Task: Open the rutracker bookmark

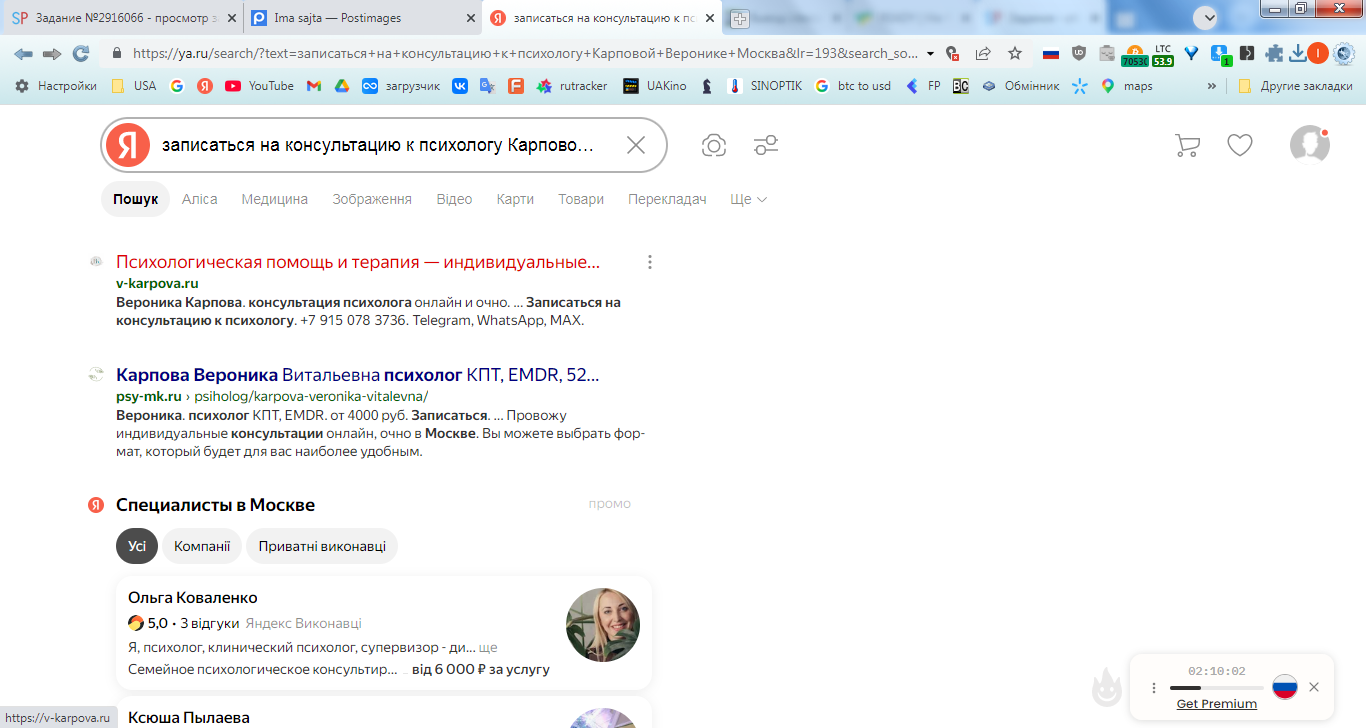Action: pyautogui.click(x=572, y=86)
